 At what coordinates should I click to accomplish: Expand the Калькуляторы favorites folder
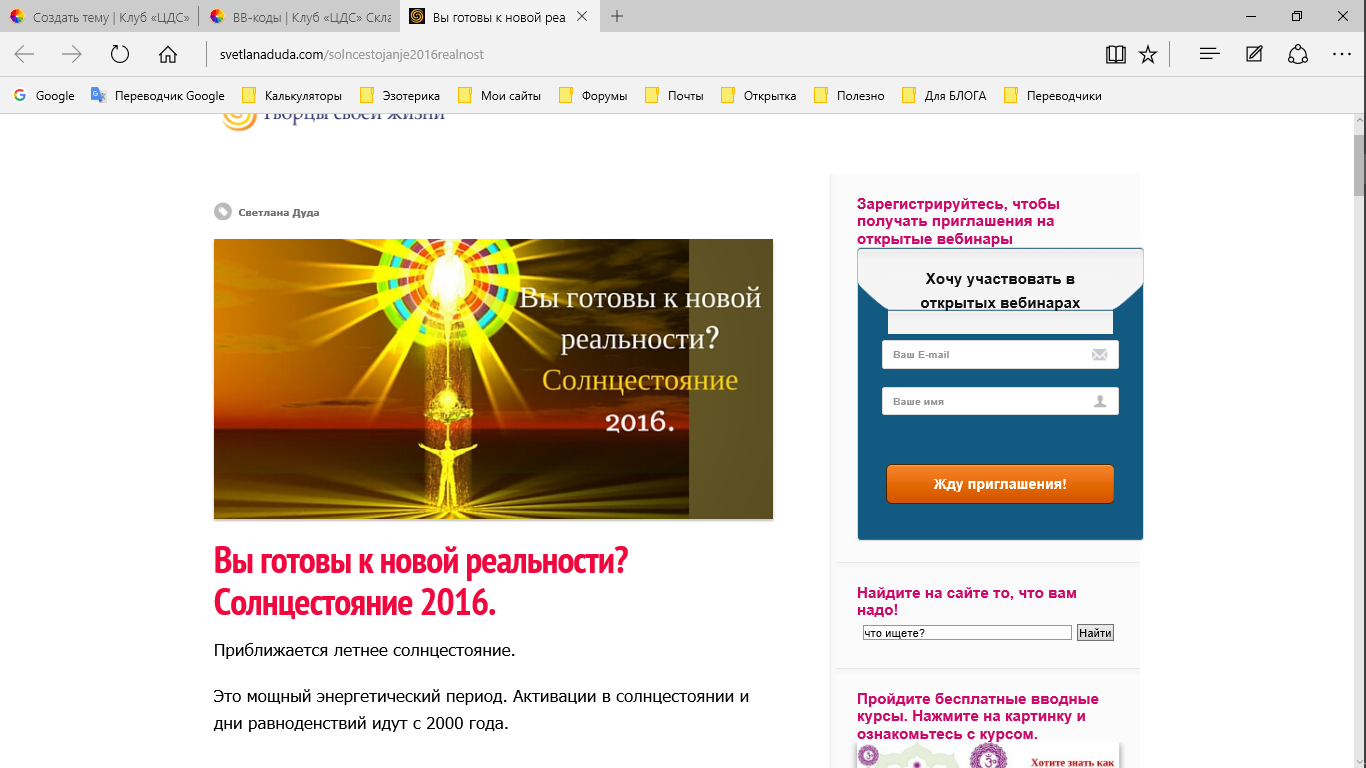[x=292, y=96]
